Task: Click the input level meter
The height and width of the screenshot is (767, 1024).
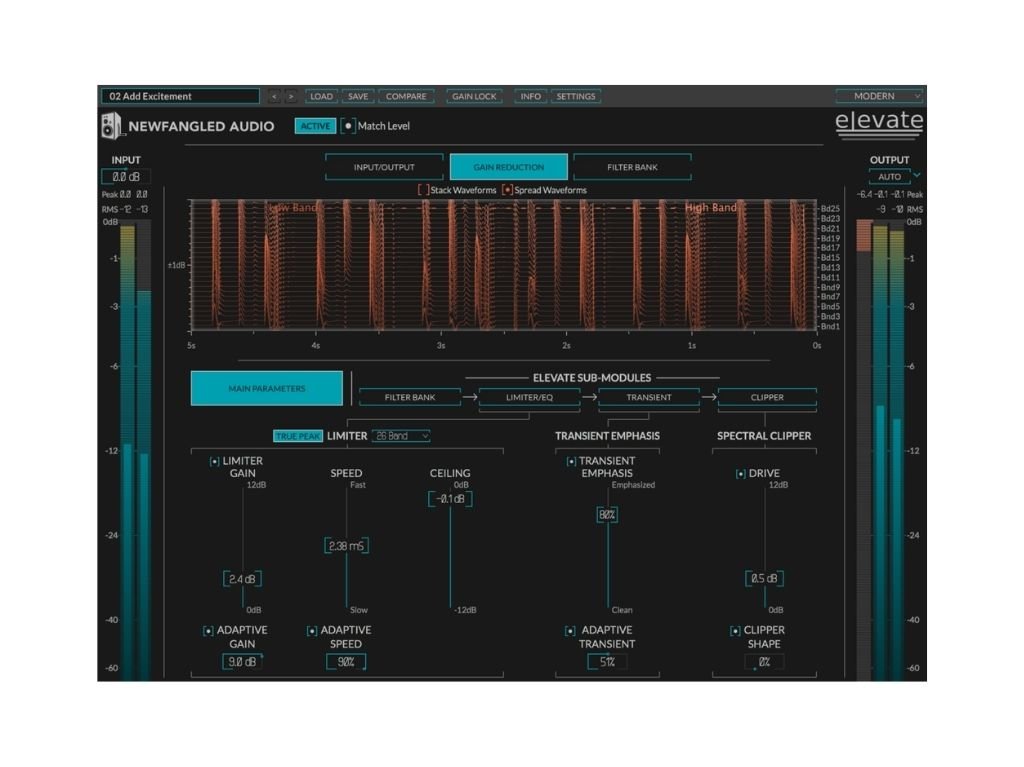Action: [136, 449]
